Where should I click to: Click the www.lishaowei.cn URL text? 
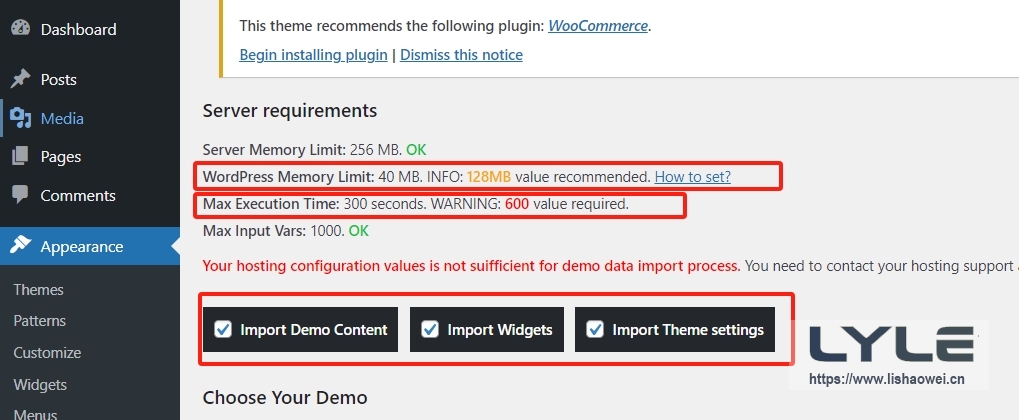pos(886,379)
